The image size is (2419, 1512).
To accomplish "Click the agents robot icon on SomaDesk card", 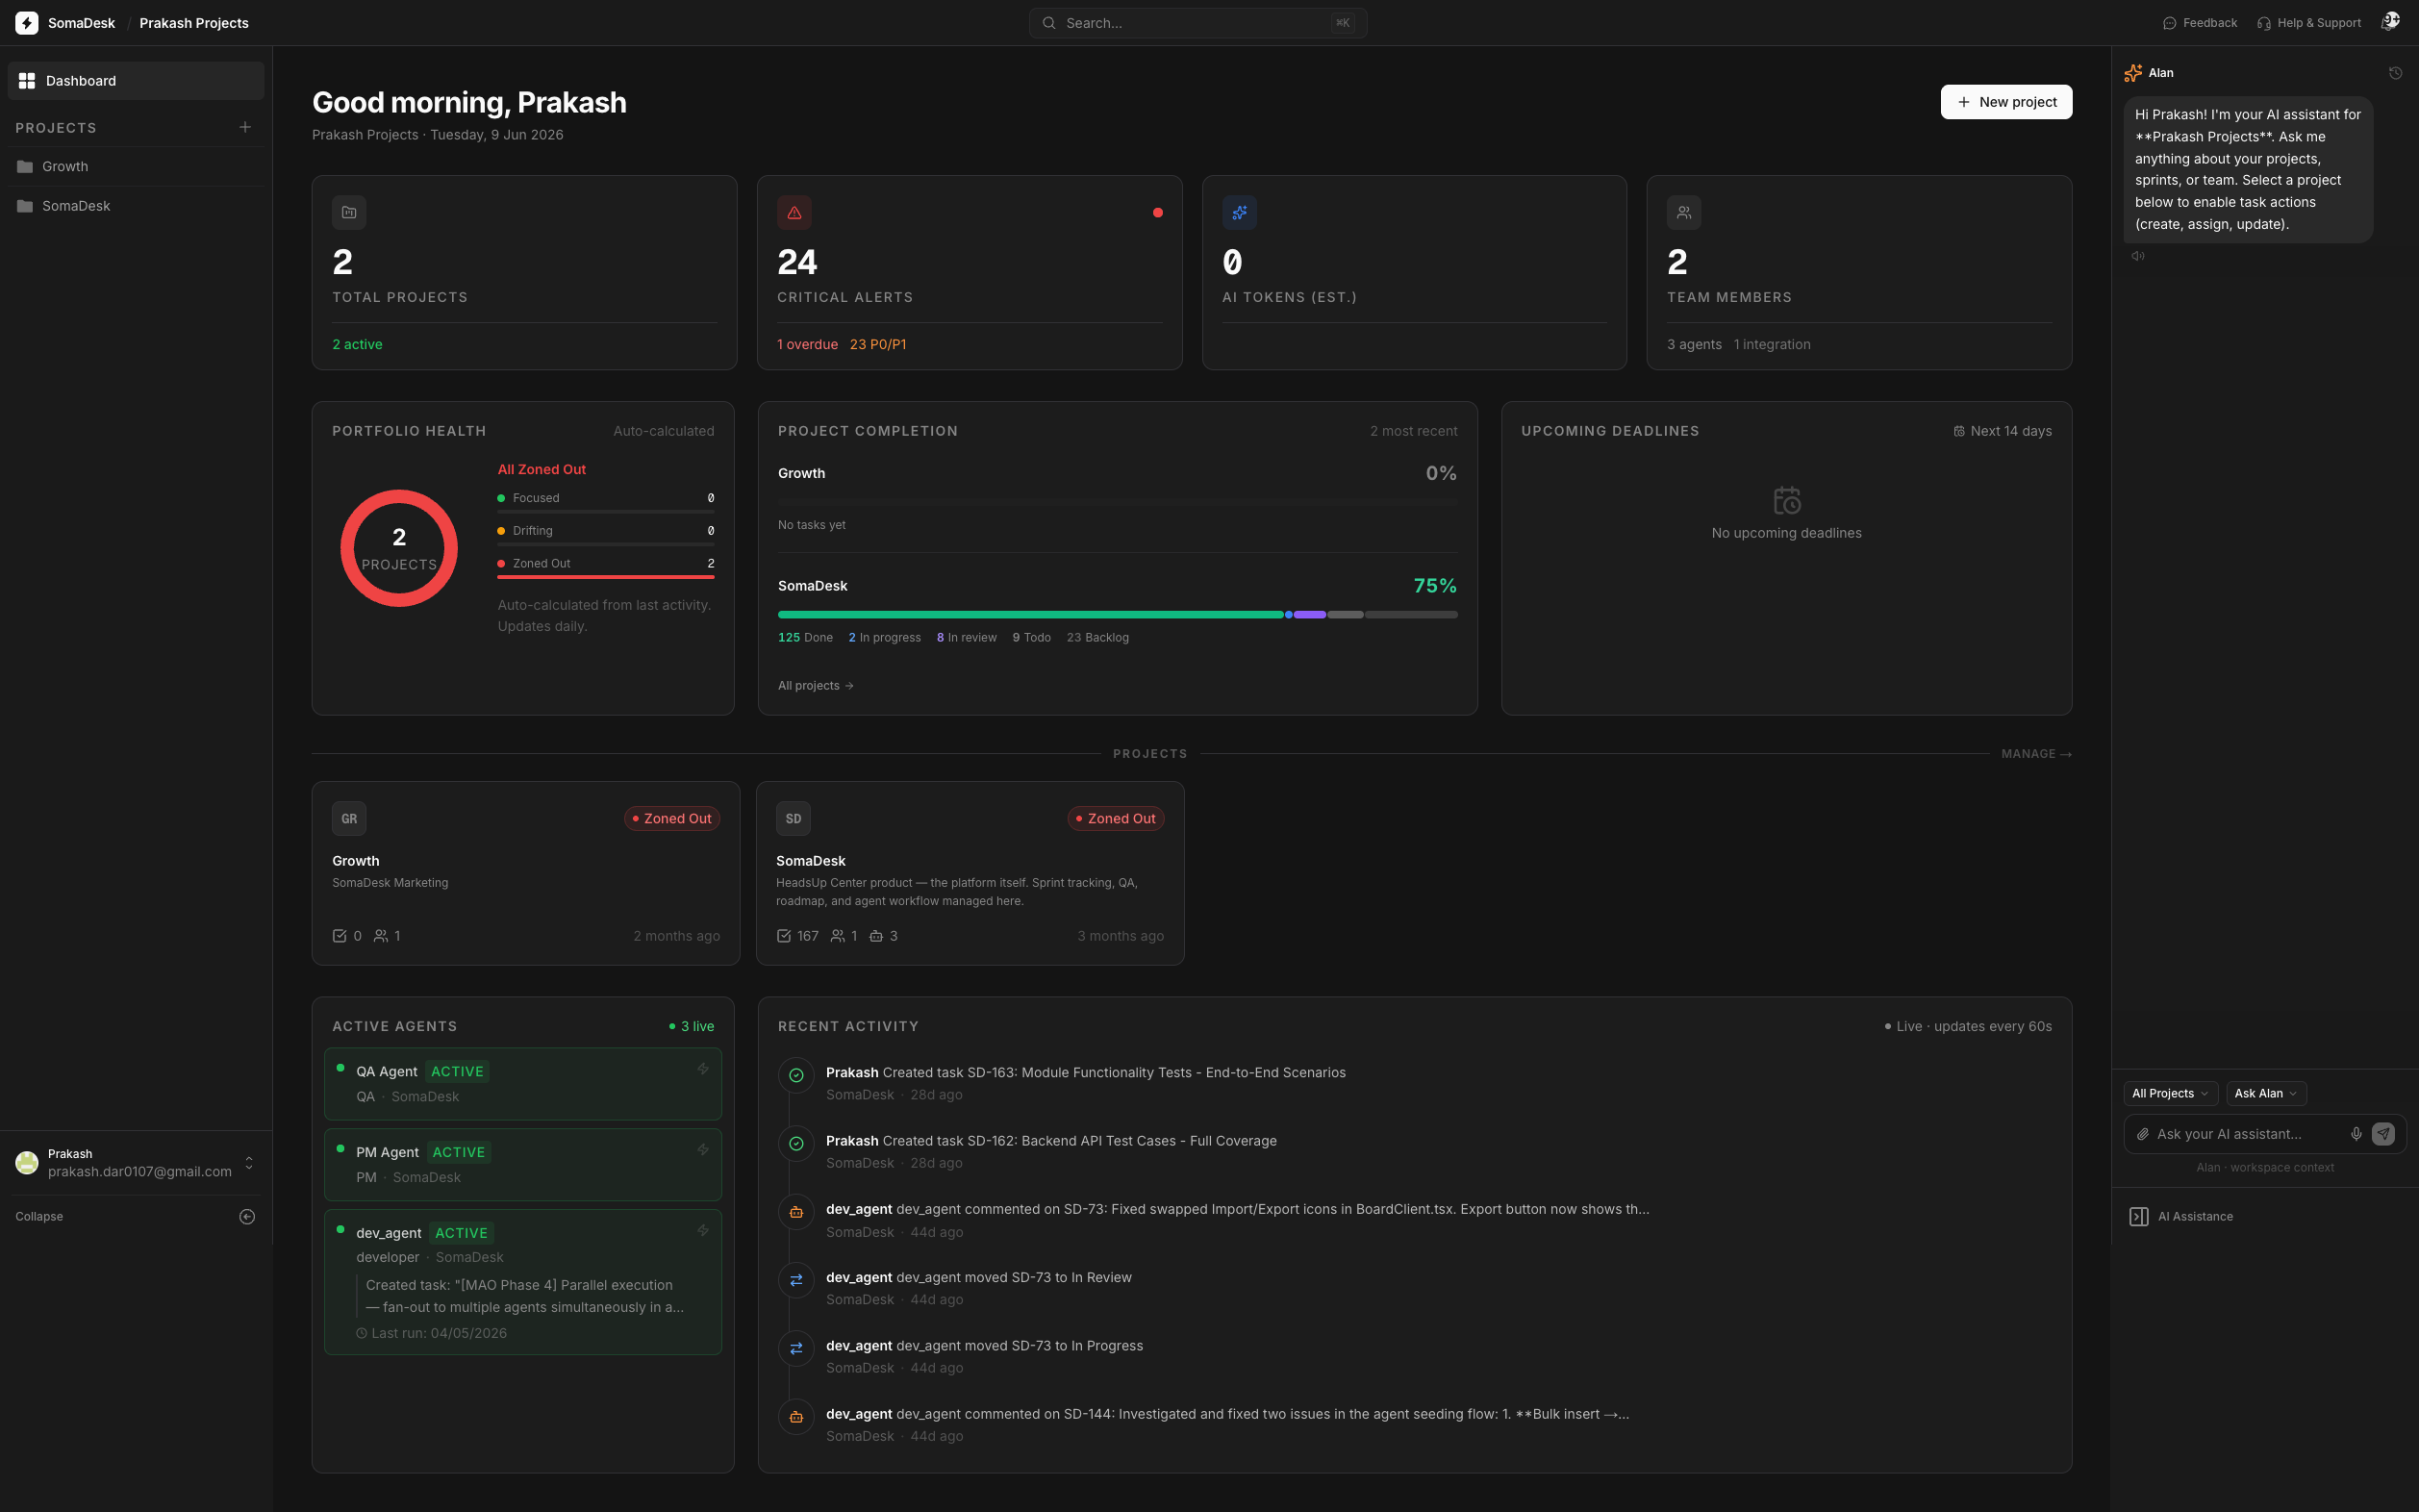I will coord(876,936).
